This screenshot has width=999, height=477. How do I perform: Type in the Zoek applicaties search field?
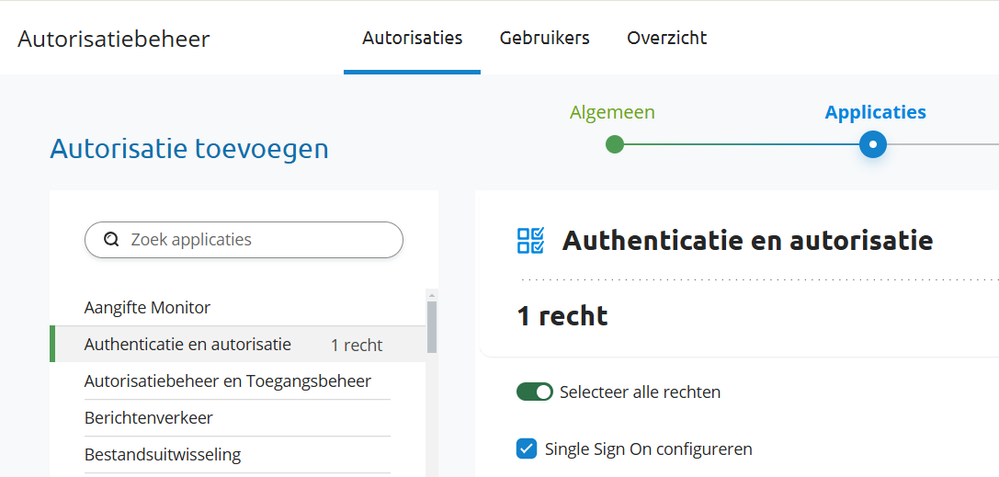(260, 240)
